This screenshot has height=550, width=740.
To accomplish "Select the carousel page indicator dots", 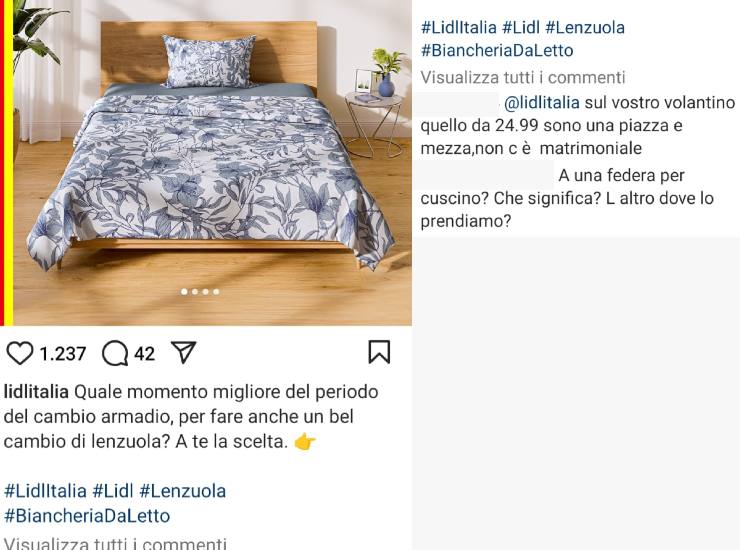I will 200,292.
